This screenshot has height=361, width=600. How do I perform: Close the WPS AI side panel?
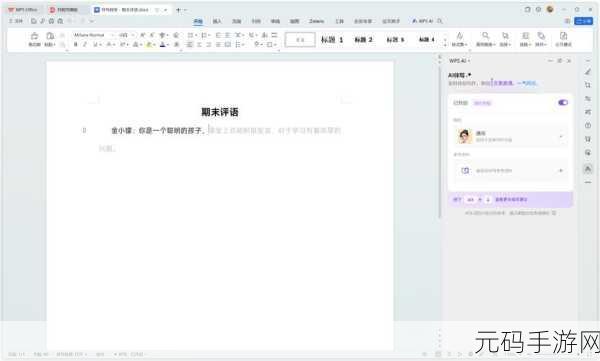point(569,61)
